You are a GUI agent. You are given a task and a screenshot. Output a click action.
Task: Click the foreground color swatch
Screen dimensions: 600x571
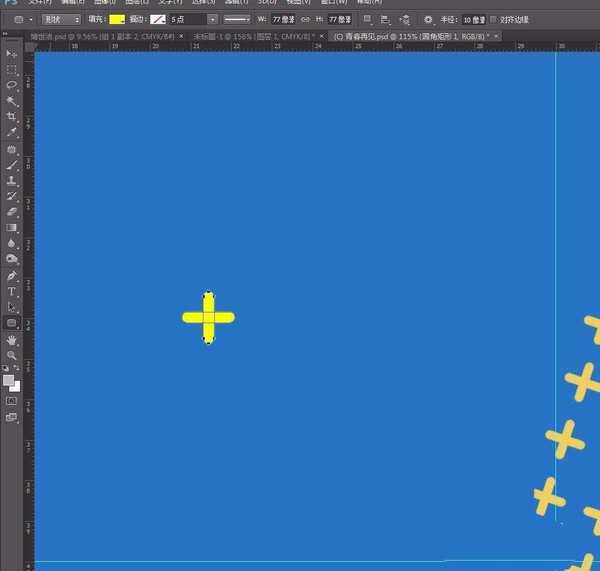[x=8, y=380]
